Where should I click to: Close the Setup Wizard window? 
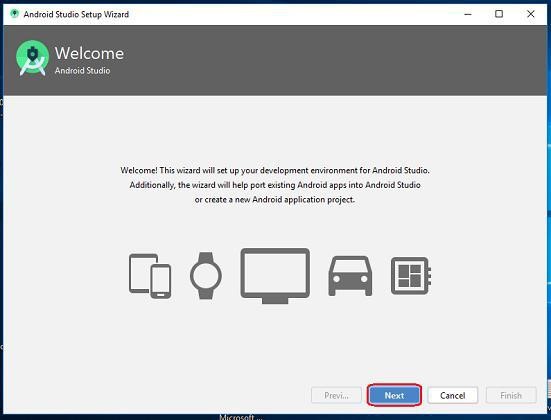[x=531, y=14]
